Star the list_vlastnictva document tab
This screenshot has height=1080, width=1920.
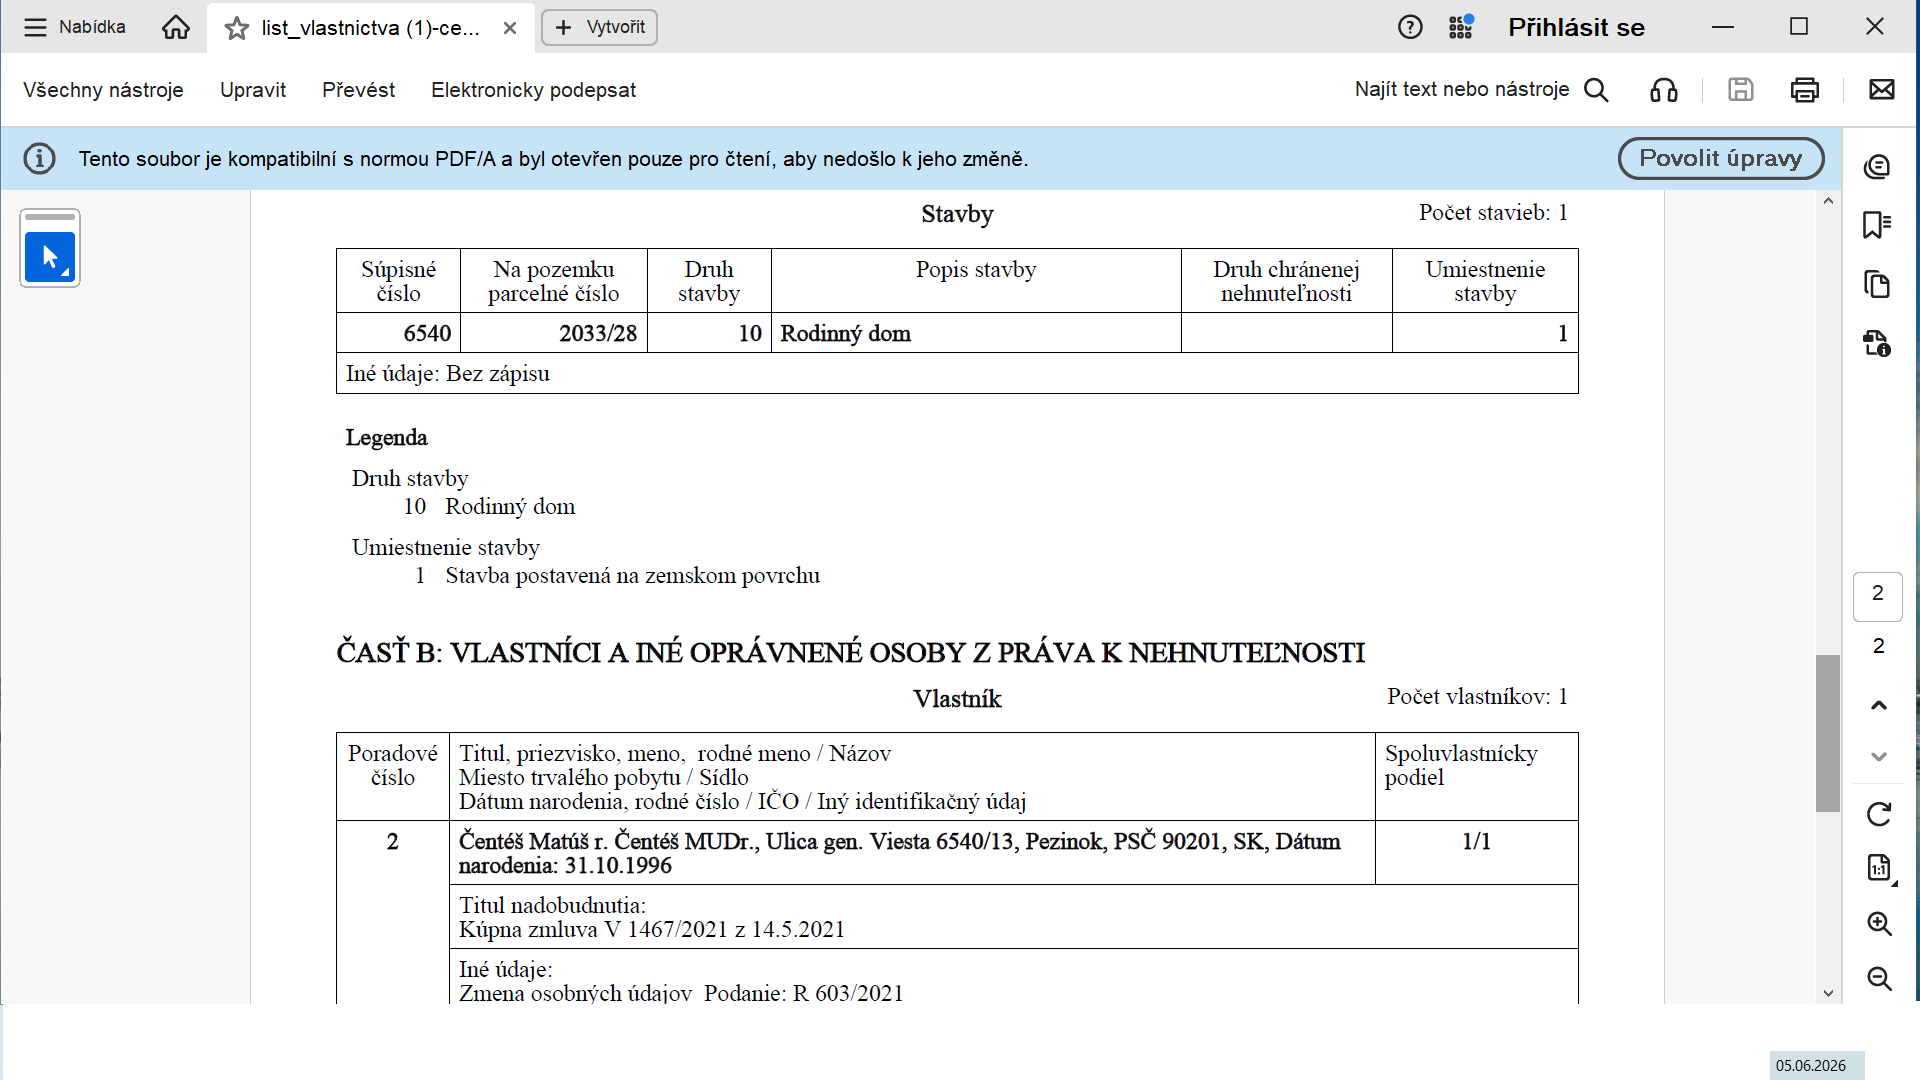tap(237, 28)
